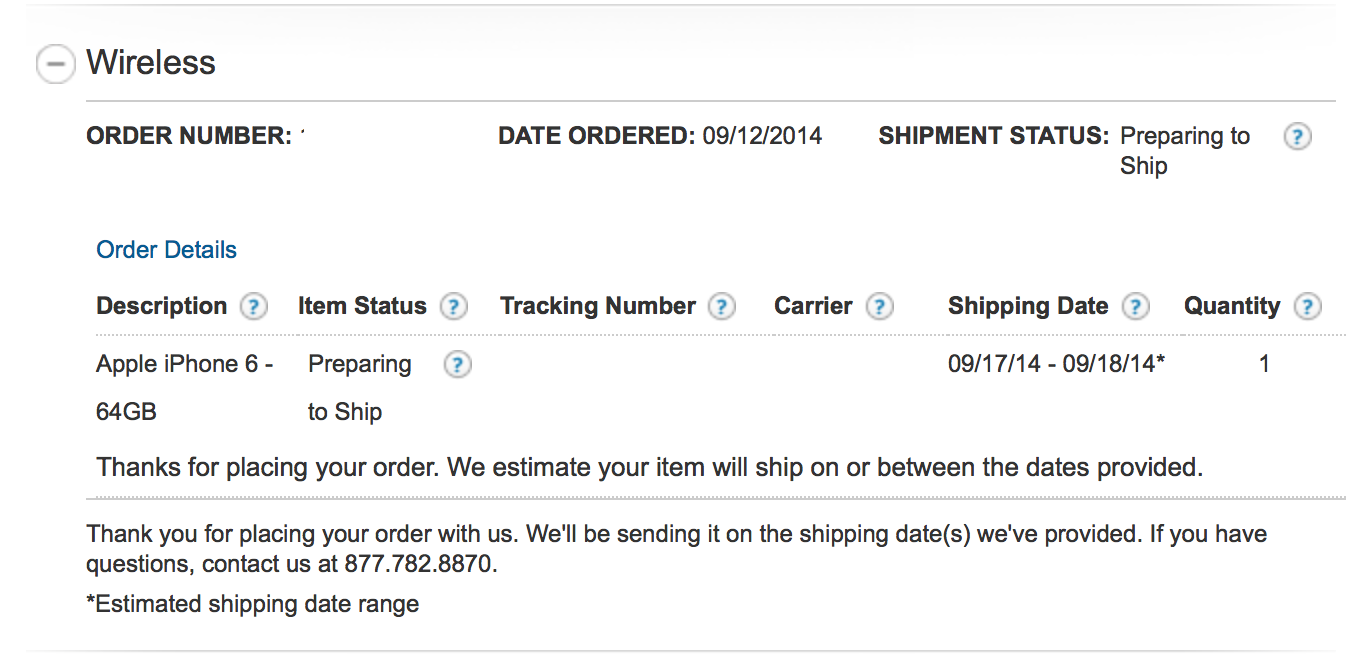Open help beside the item's Preparing to Ship status
Screen dimensions: 1366x654
point(457,365)
